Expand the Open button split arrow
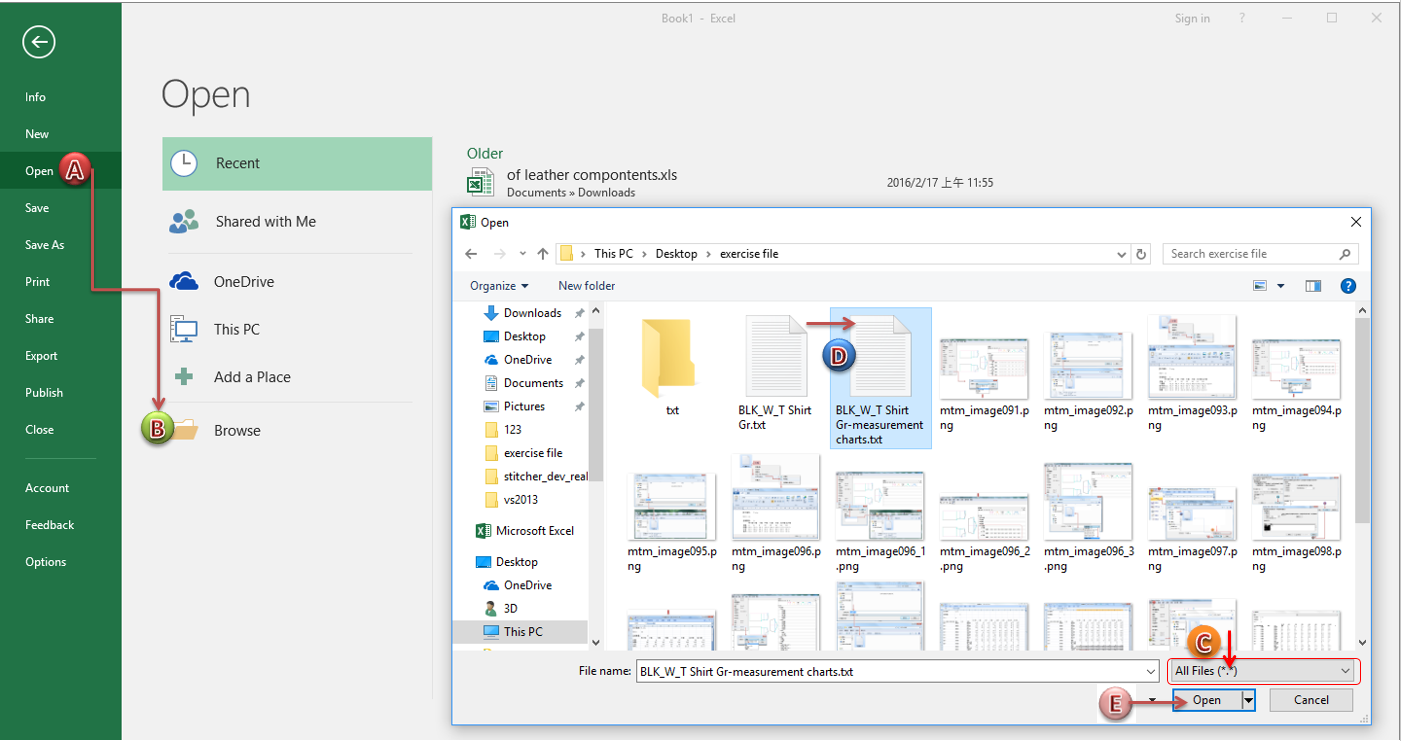This screenshot has height=741, width=1401. click(x=1248, y=701)
